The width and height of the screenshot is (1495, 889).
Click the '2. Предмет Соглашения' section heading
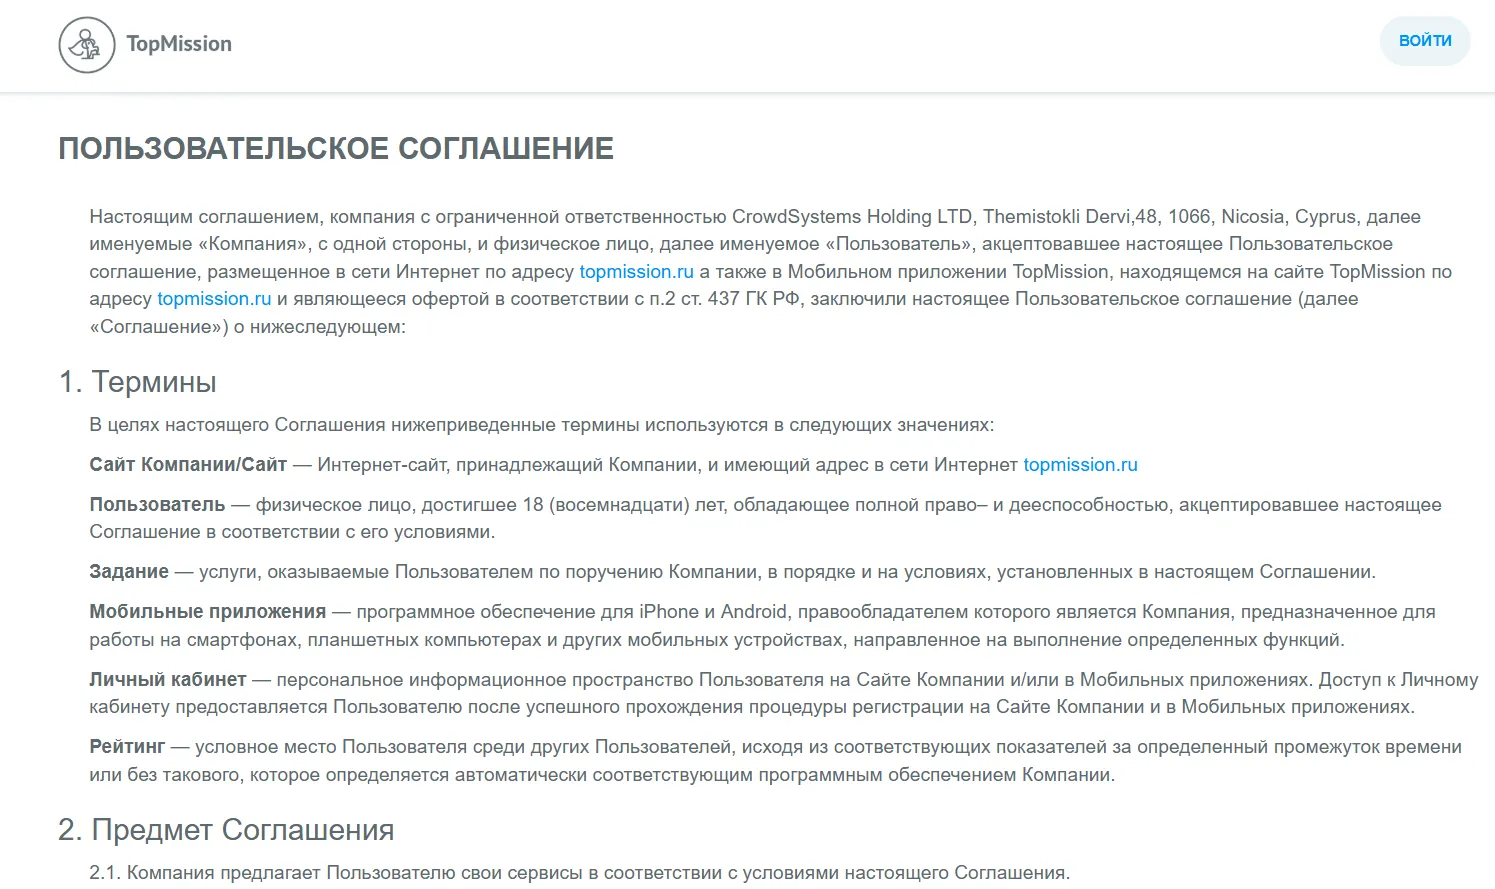[x=226, y=830]
